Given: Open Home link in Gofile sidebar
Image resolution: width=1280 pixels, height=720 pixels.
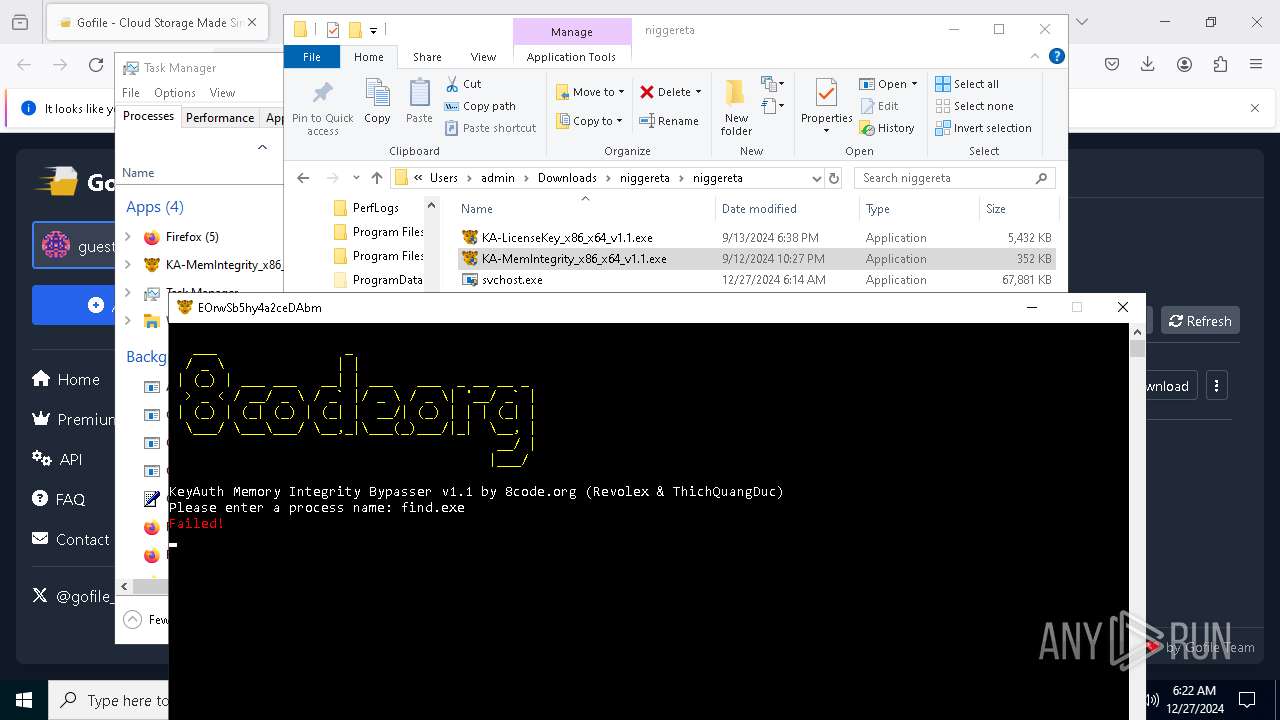Looking at the screenshot, I should pyautogui.click(x=66, y=379).
